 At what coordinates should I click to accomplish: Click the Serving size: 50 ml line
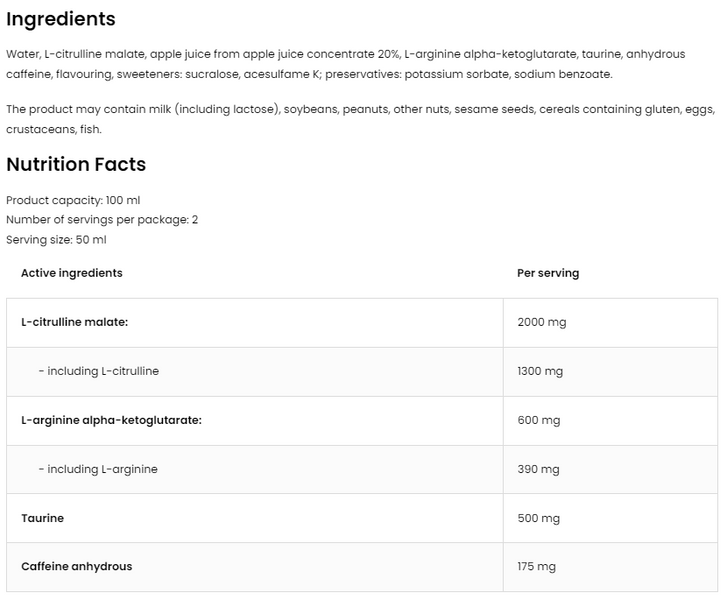click(56, 240)
